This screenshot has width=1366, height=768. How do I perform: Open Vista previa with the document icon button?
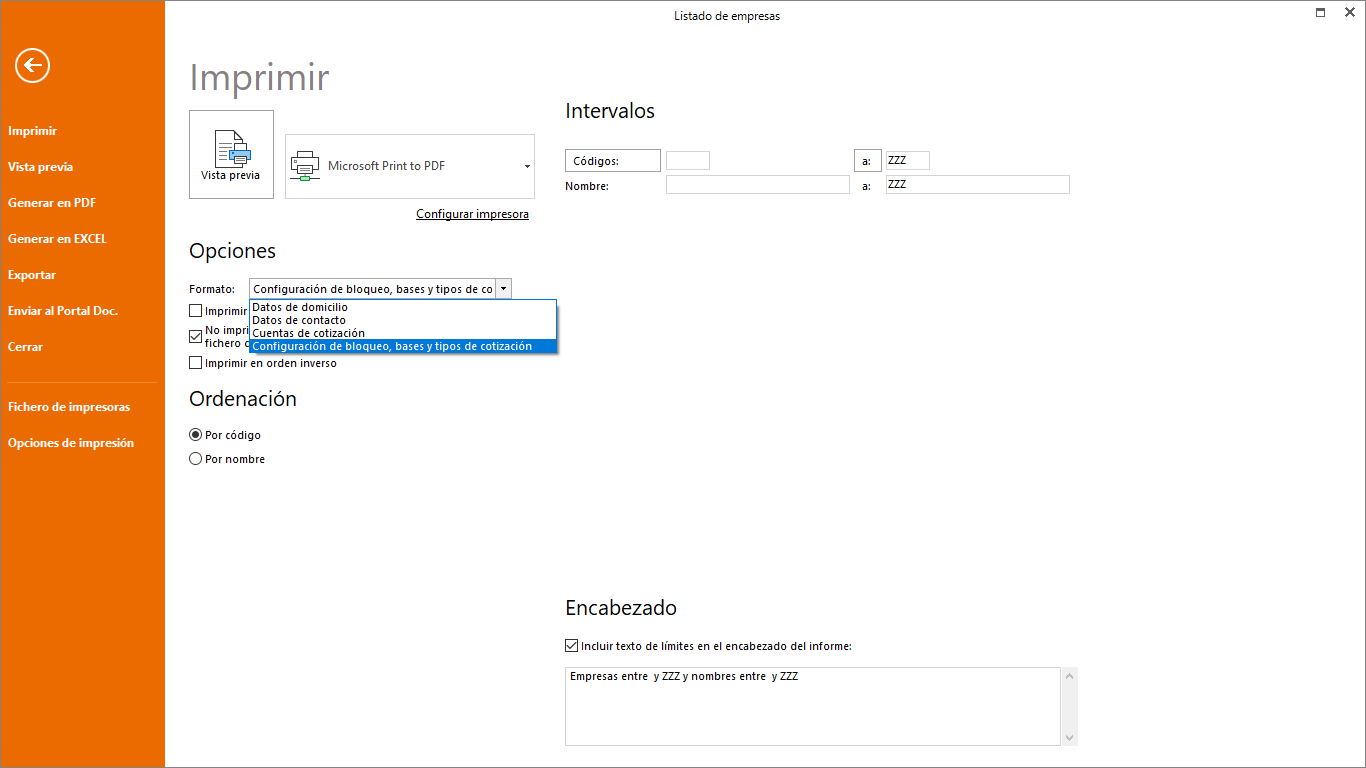[x=231, y=155]
